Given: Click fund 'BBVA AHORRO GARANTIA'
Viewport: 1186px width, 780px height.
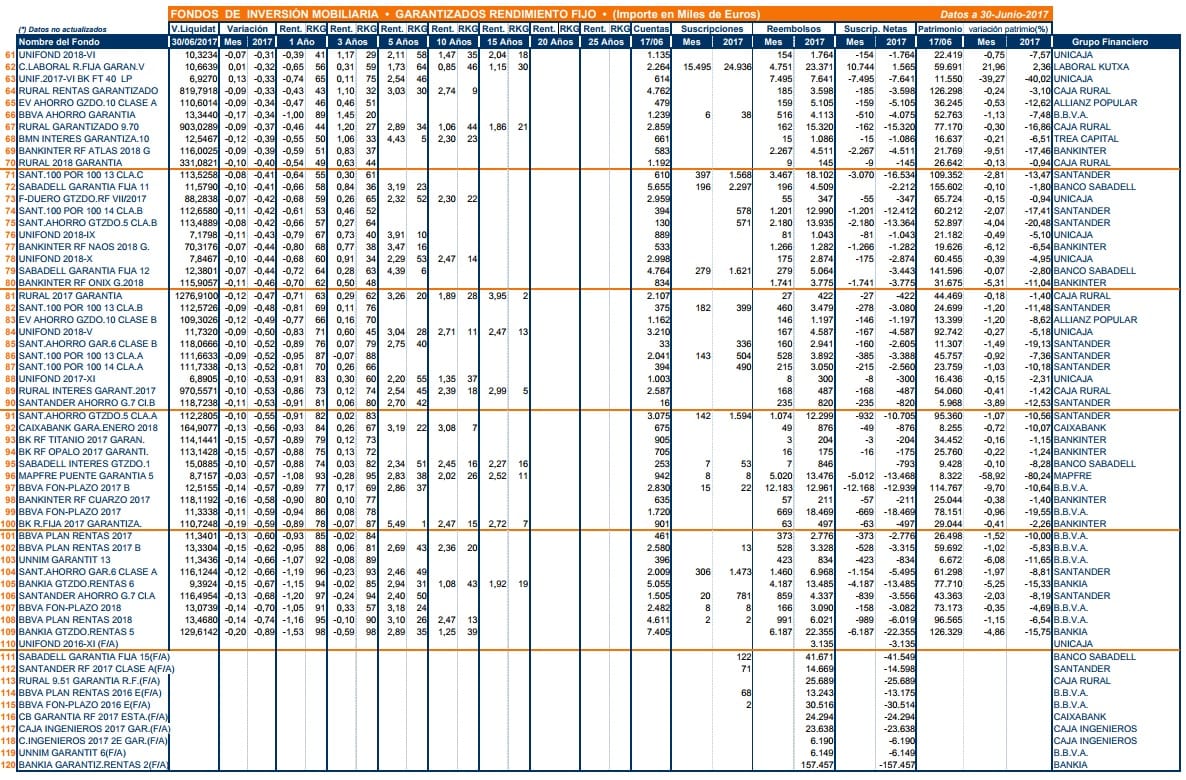Looking at the screenshot, I should (x=77, y=115).
